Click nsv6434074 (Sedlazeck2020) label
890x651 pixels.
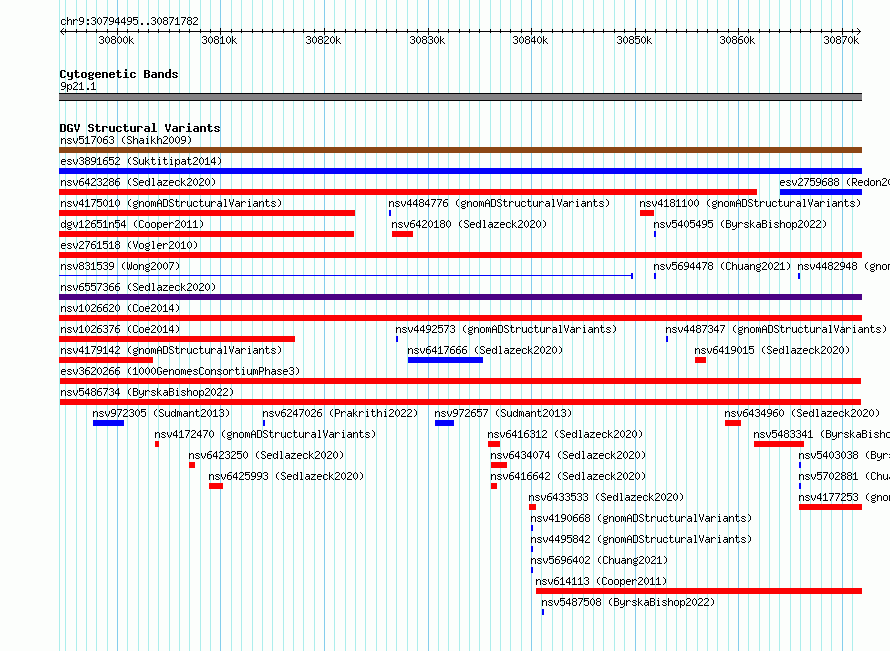tap(568, 455)
